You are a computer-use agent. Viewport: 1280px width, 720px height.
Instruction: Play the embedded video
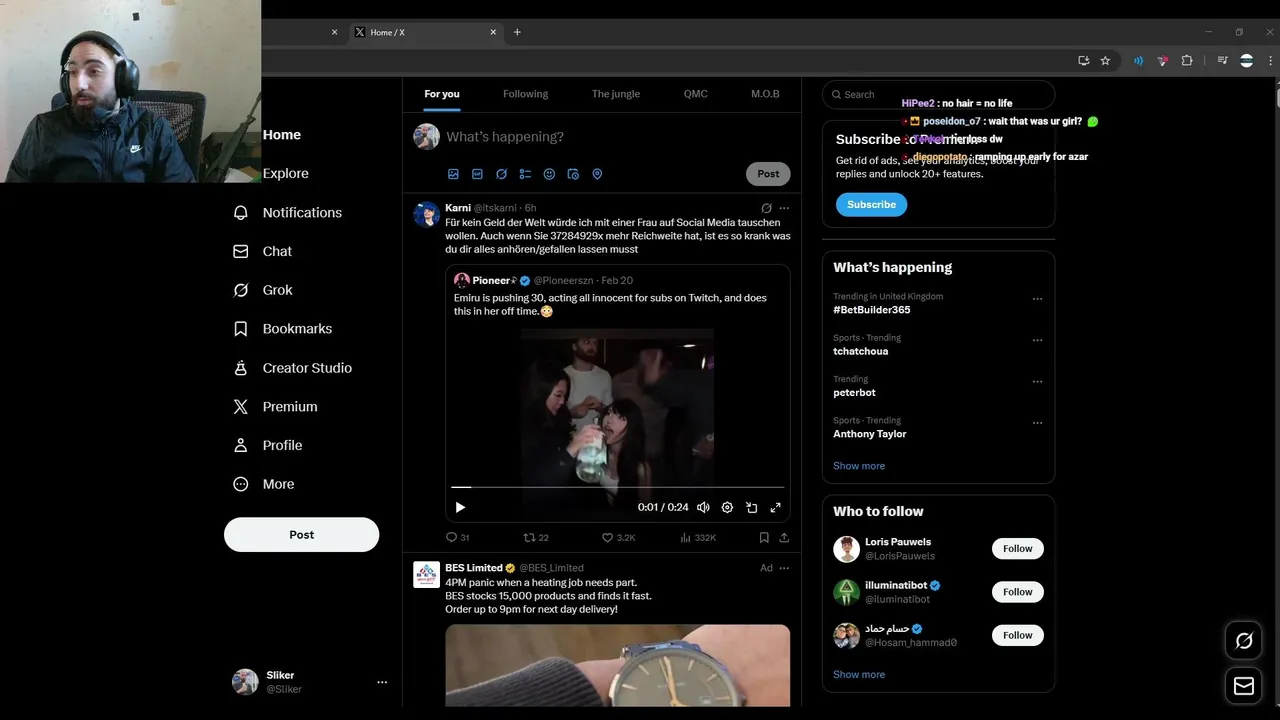460,507
